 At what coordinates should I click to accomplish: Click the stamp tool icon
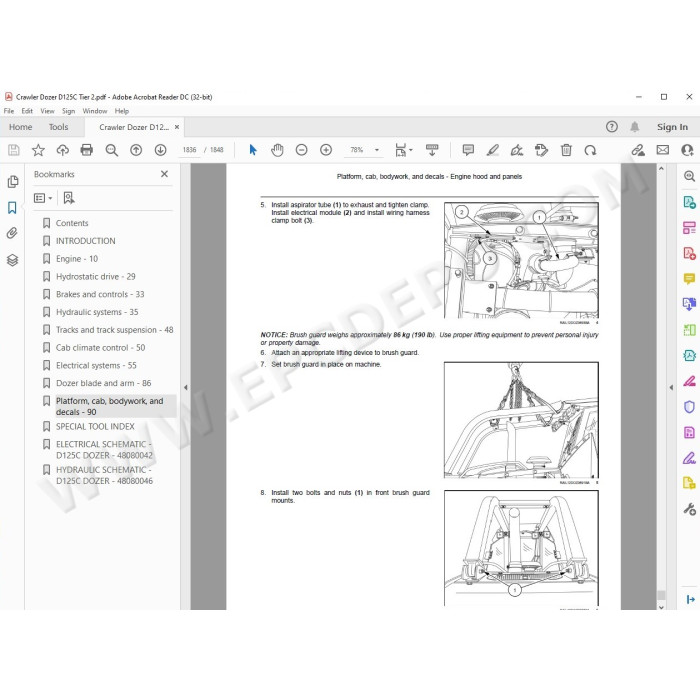coord(541,150)
